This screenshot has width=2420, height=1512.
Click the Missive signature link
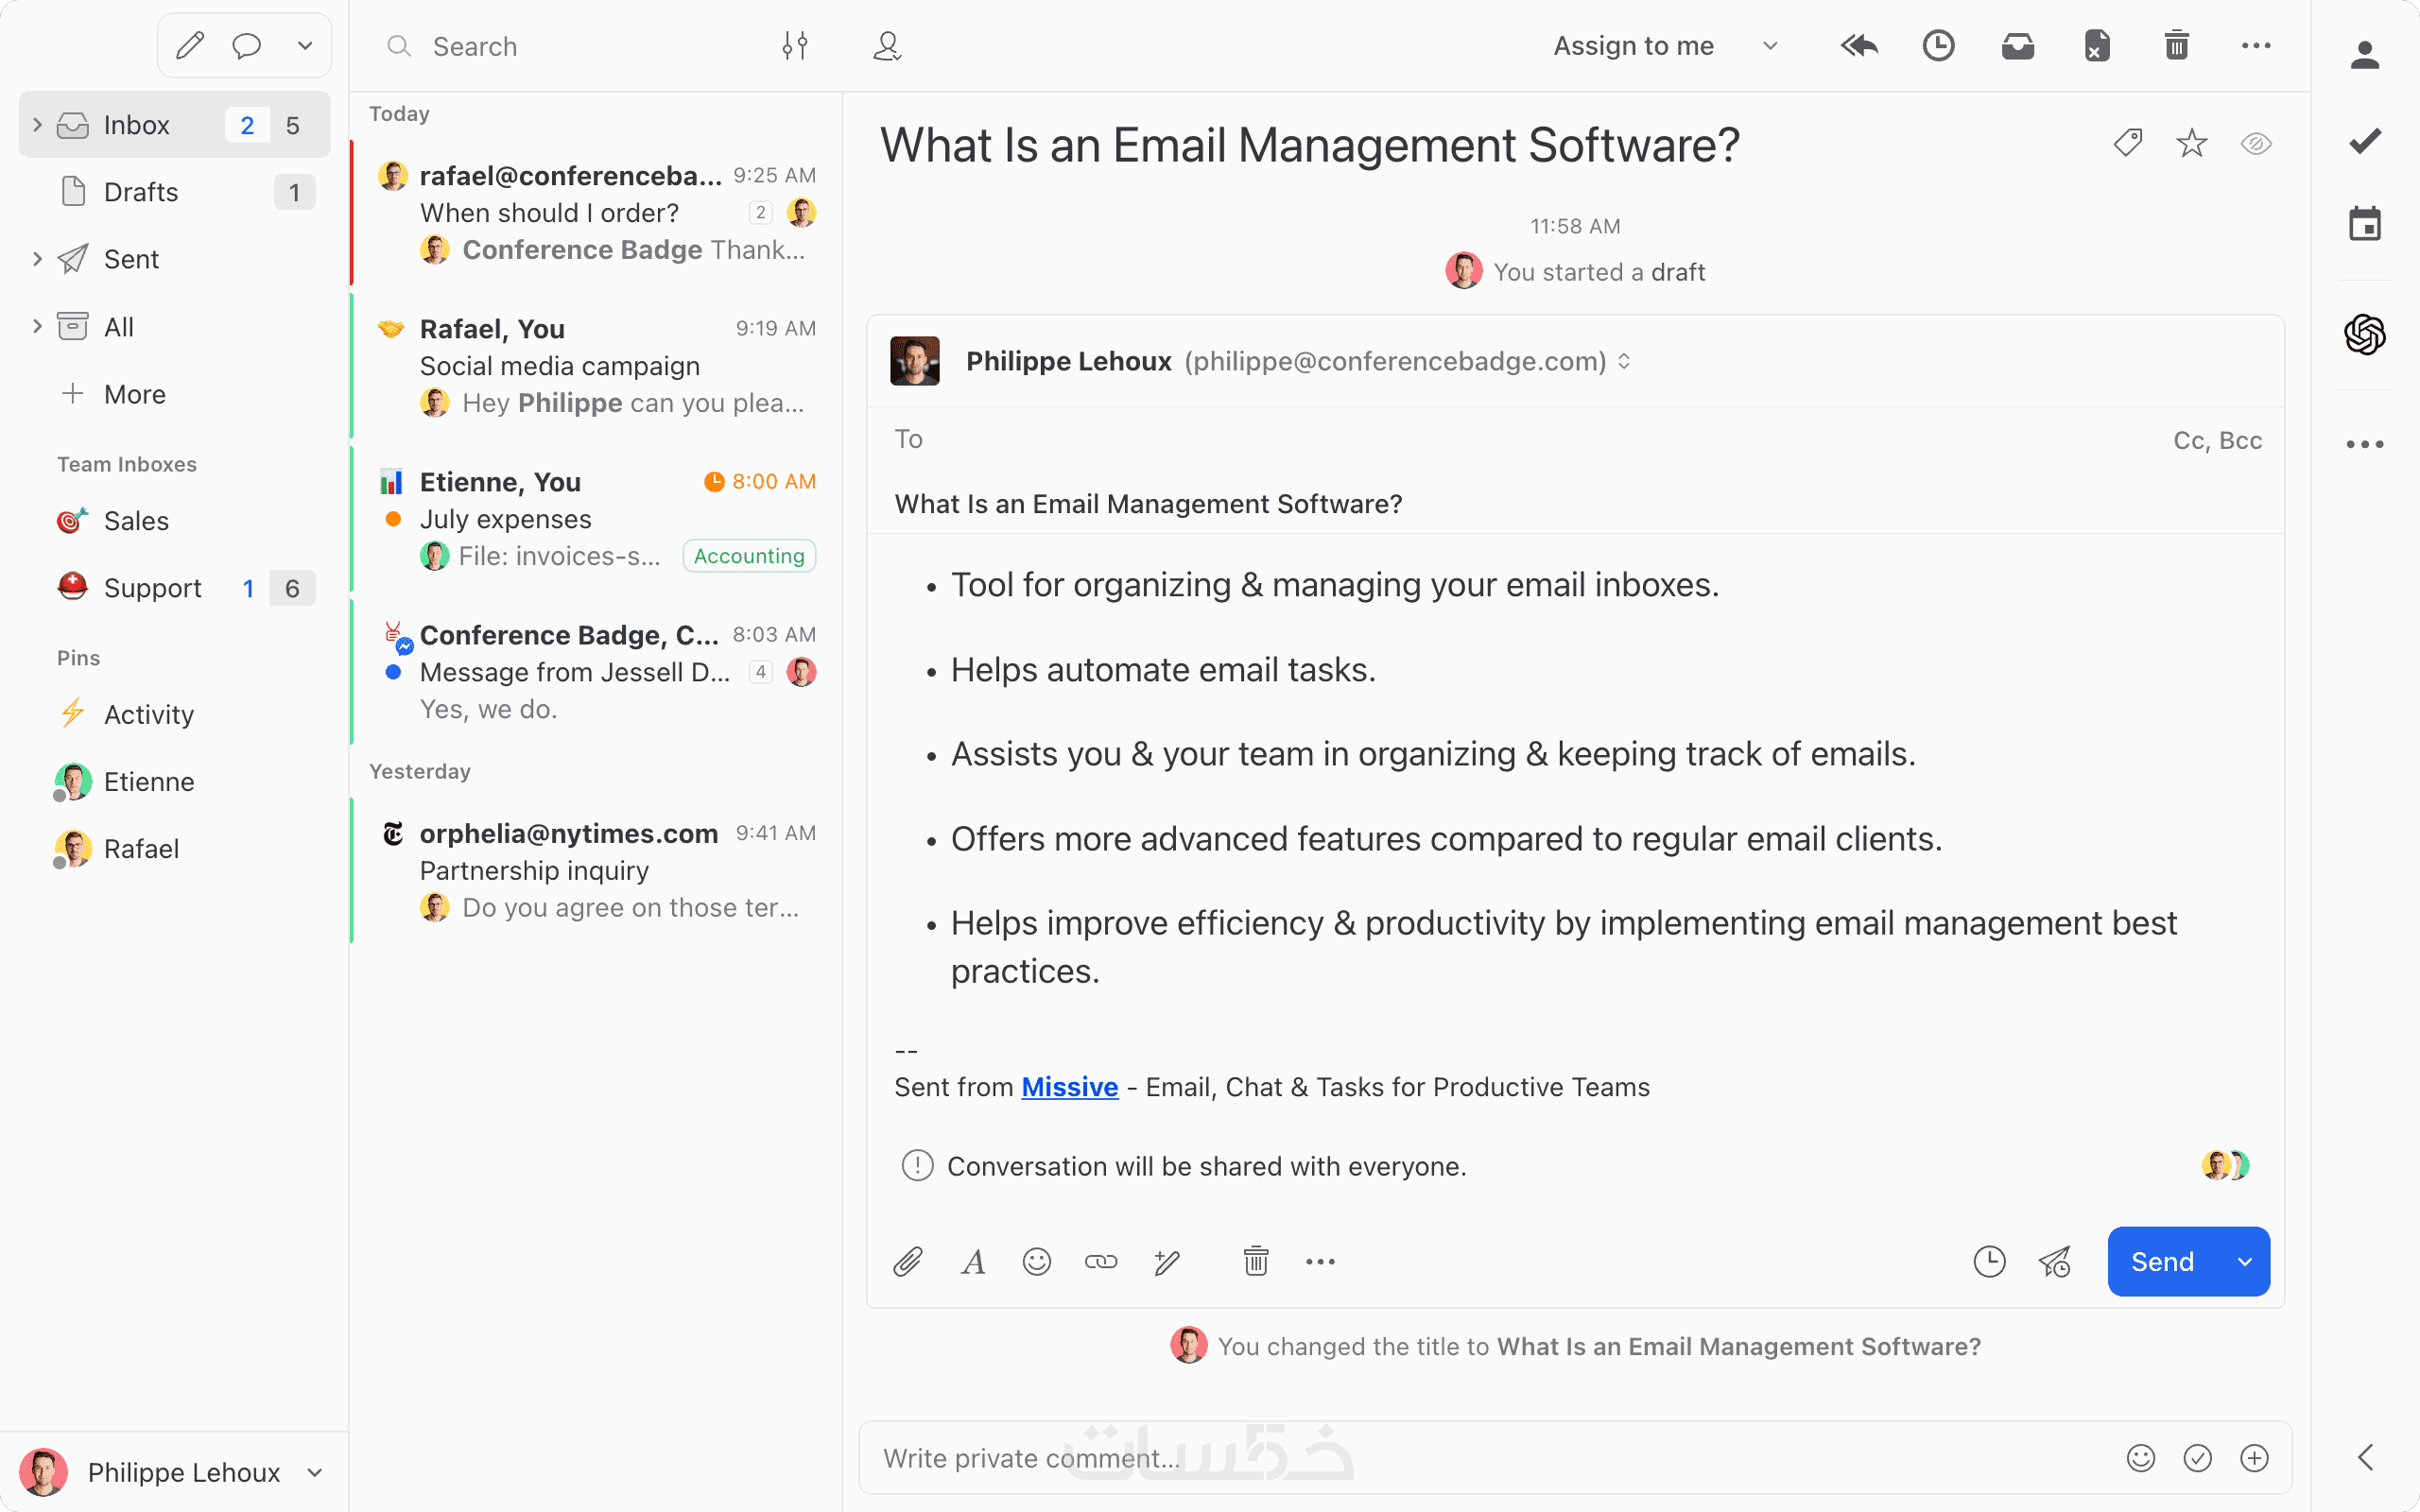point(1069,1087)
